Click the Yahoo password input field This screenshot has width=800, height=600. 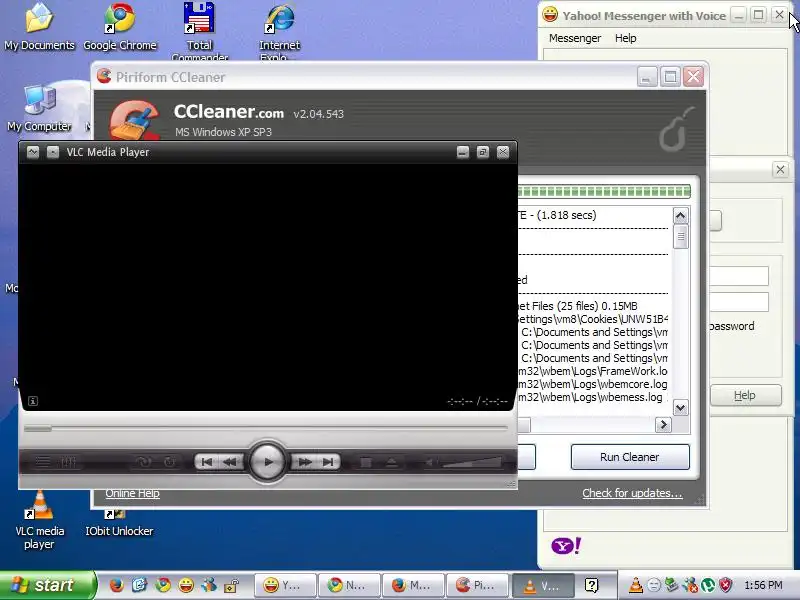[x=739, y=302]
